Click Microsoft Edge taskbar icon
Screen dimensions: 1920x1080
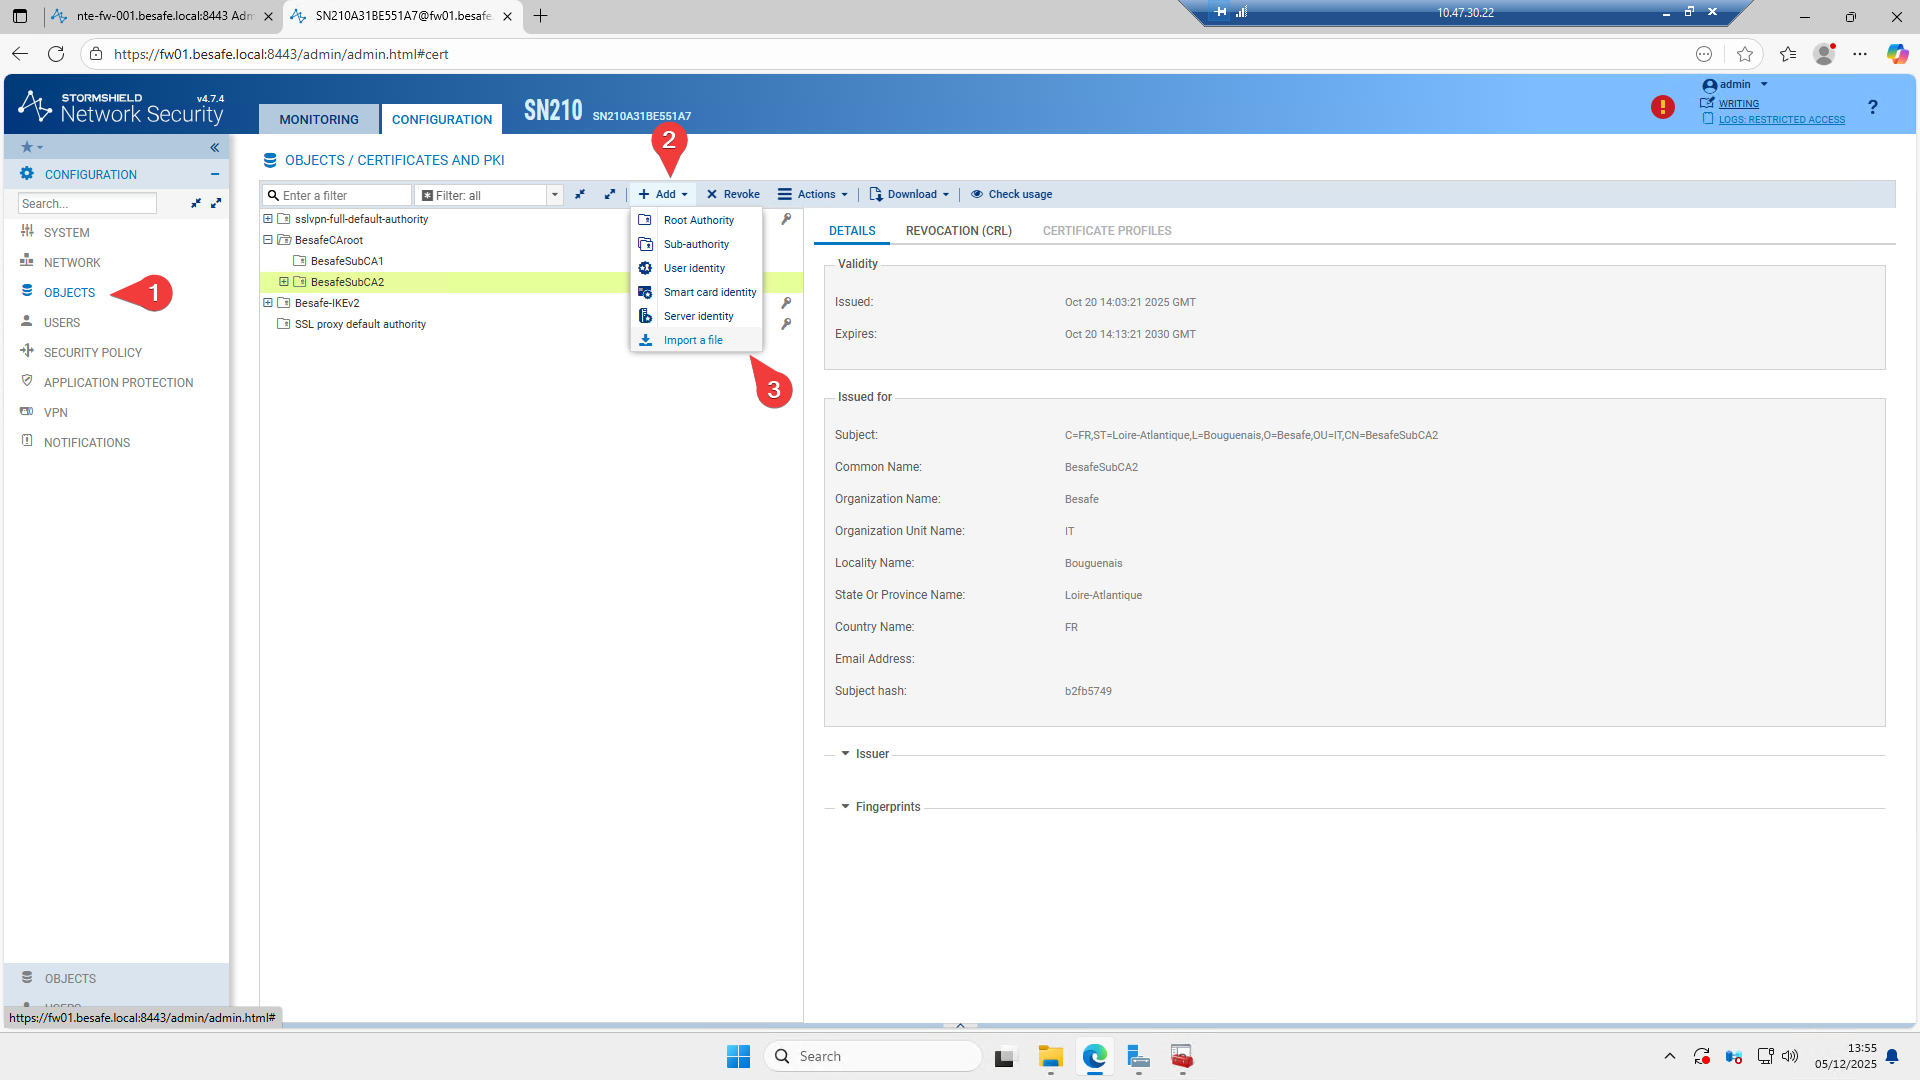1095,1056
